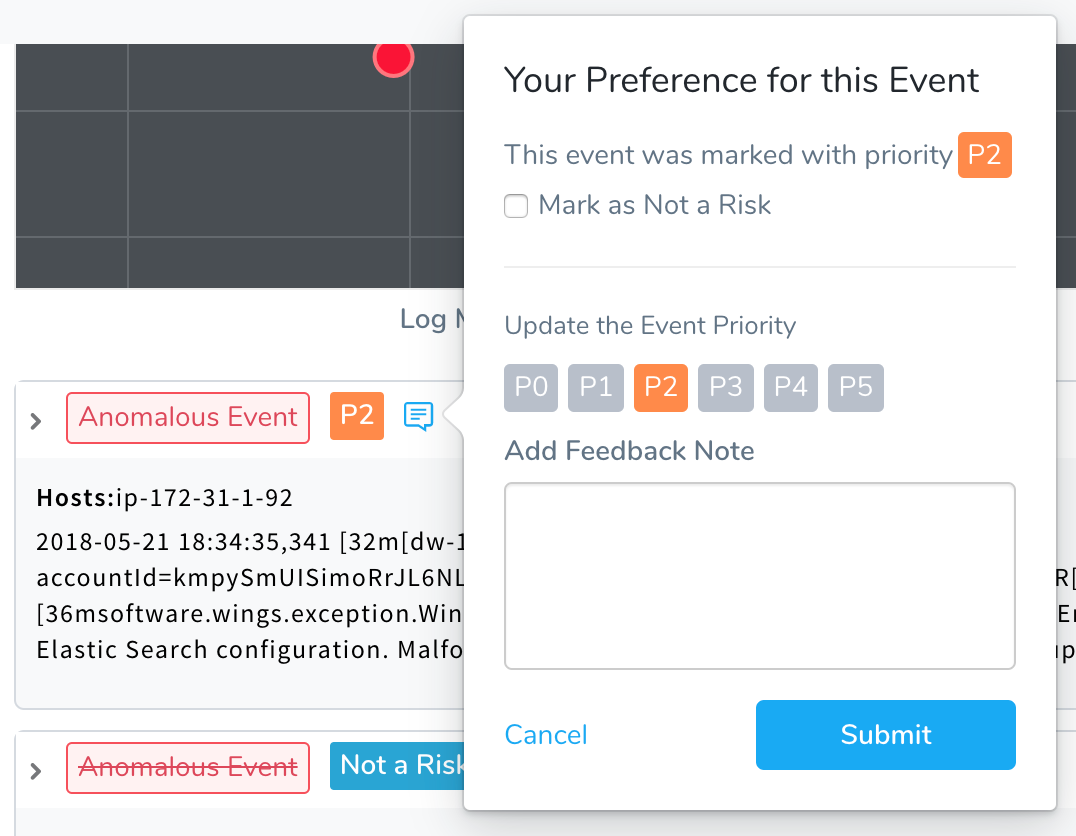Submit the event preference
The image size is (1076, 836).
click(x=886, y=735)
